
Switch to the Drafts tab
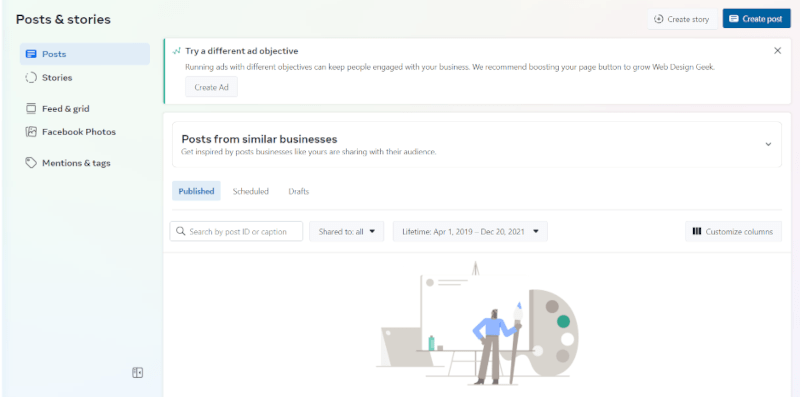point(299,191)
